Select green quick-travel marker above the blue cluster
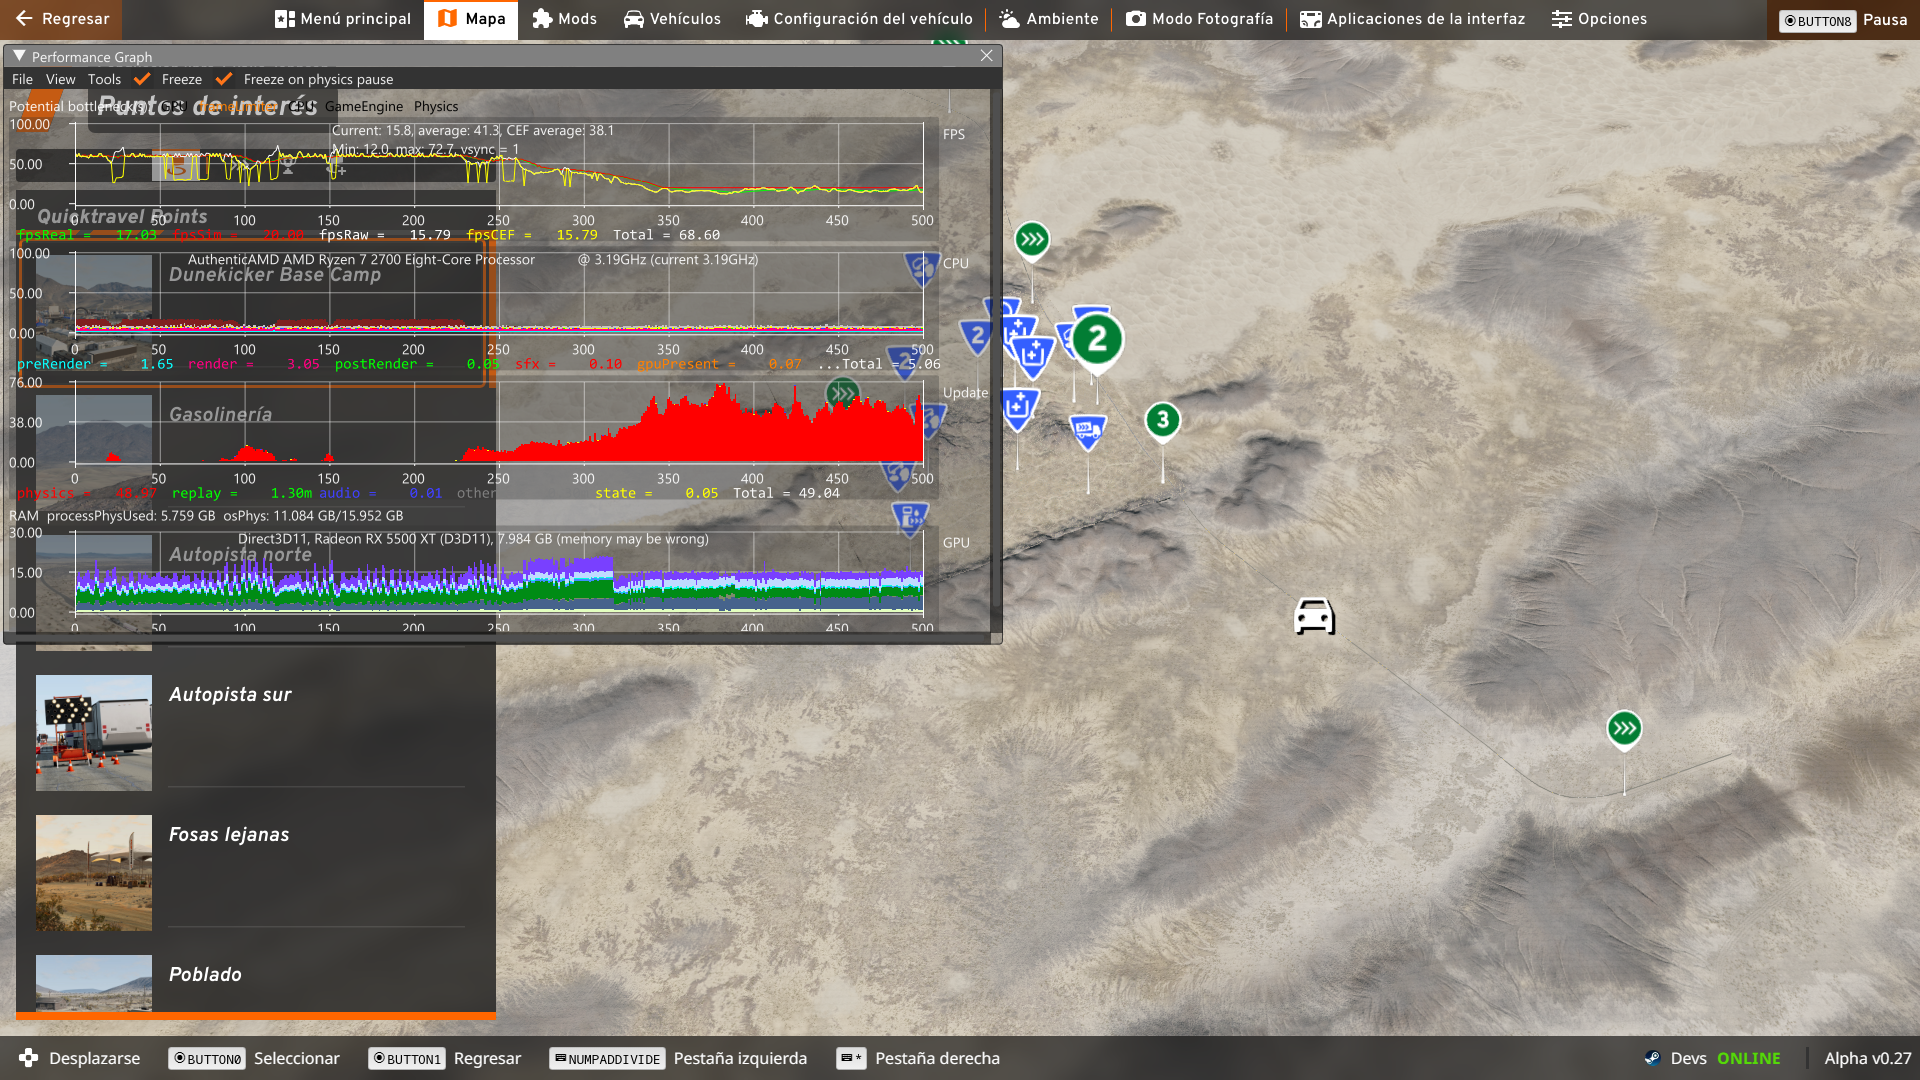The width and height of the screenshot is (1920, 1080). [x=1032, y=240]
